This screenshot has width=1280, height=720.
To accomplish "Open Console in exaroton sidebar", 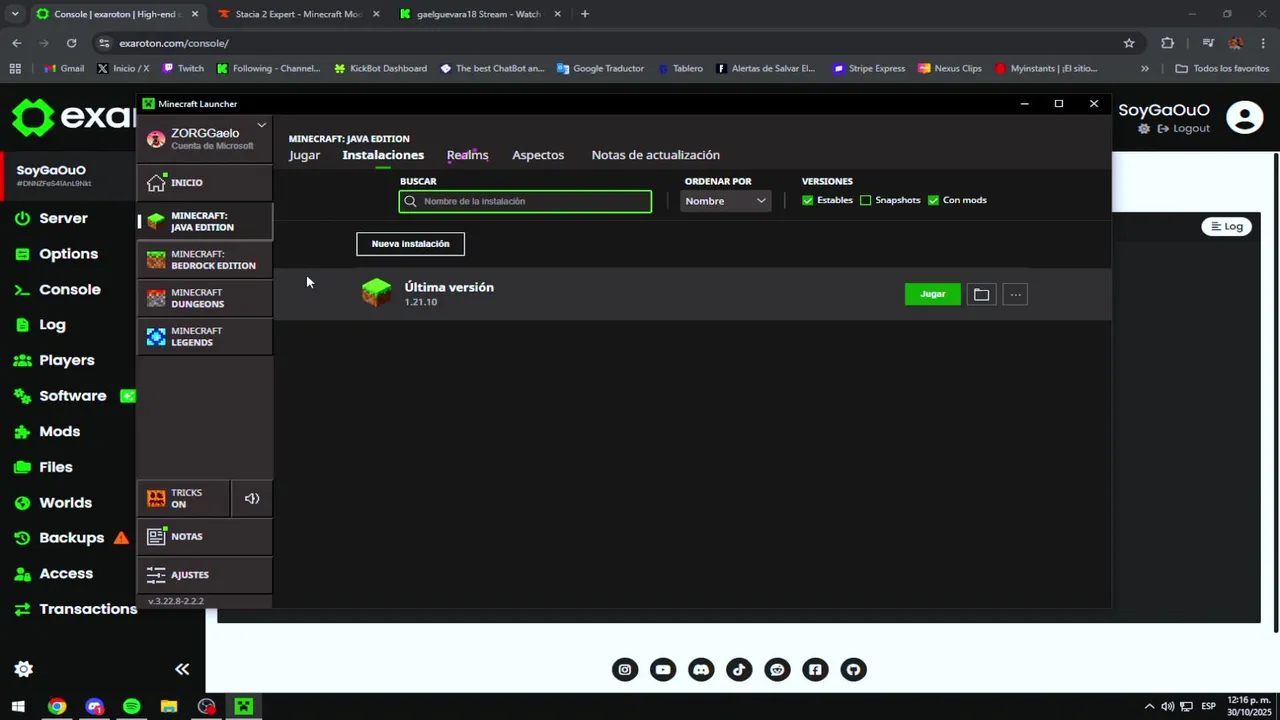I will [x=69, y=289].
